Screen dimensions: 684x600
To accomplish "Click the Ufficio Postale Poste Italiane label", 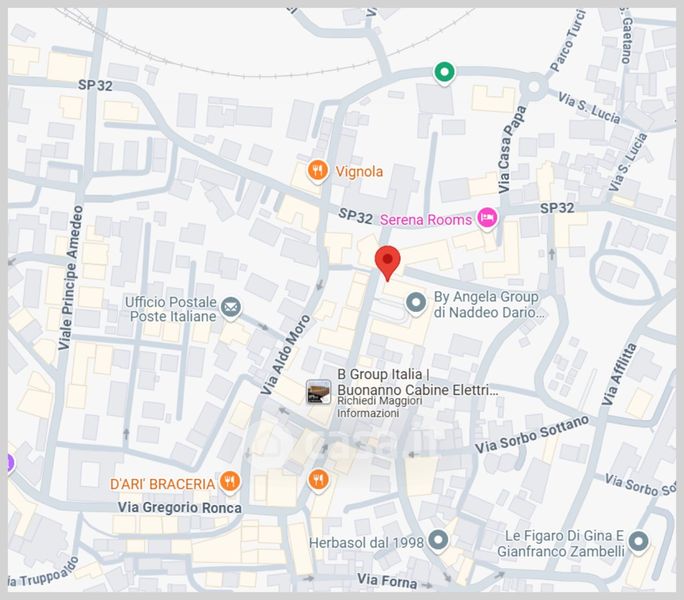I will point(171,309).
